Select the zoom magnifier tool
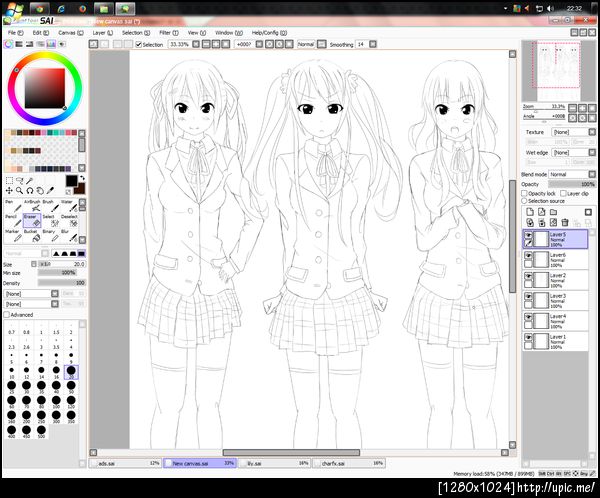 click(20, 190)
